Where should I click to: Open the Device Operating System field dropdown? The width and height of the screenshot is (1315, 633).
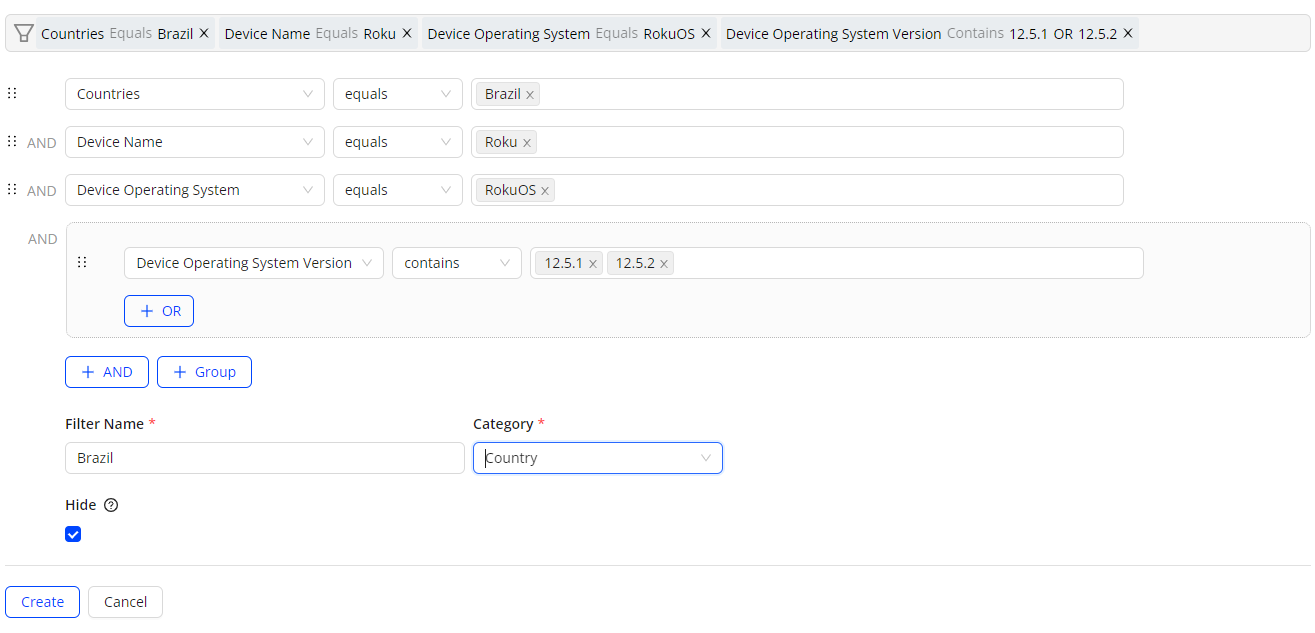coord(195,190)
